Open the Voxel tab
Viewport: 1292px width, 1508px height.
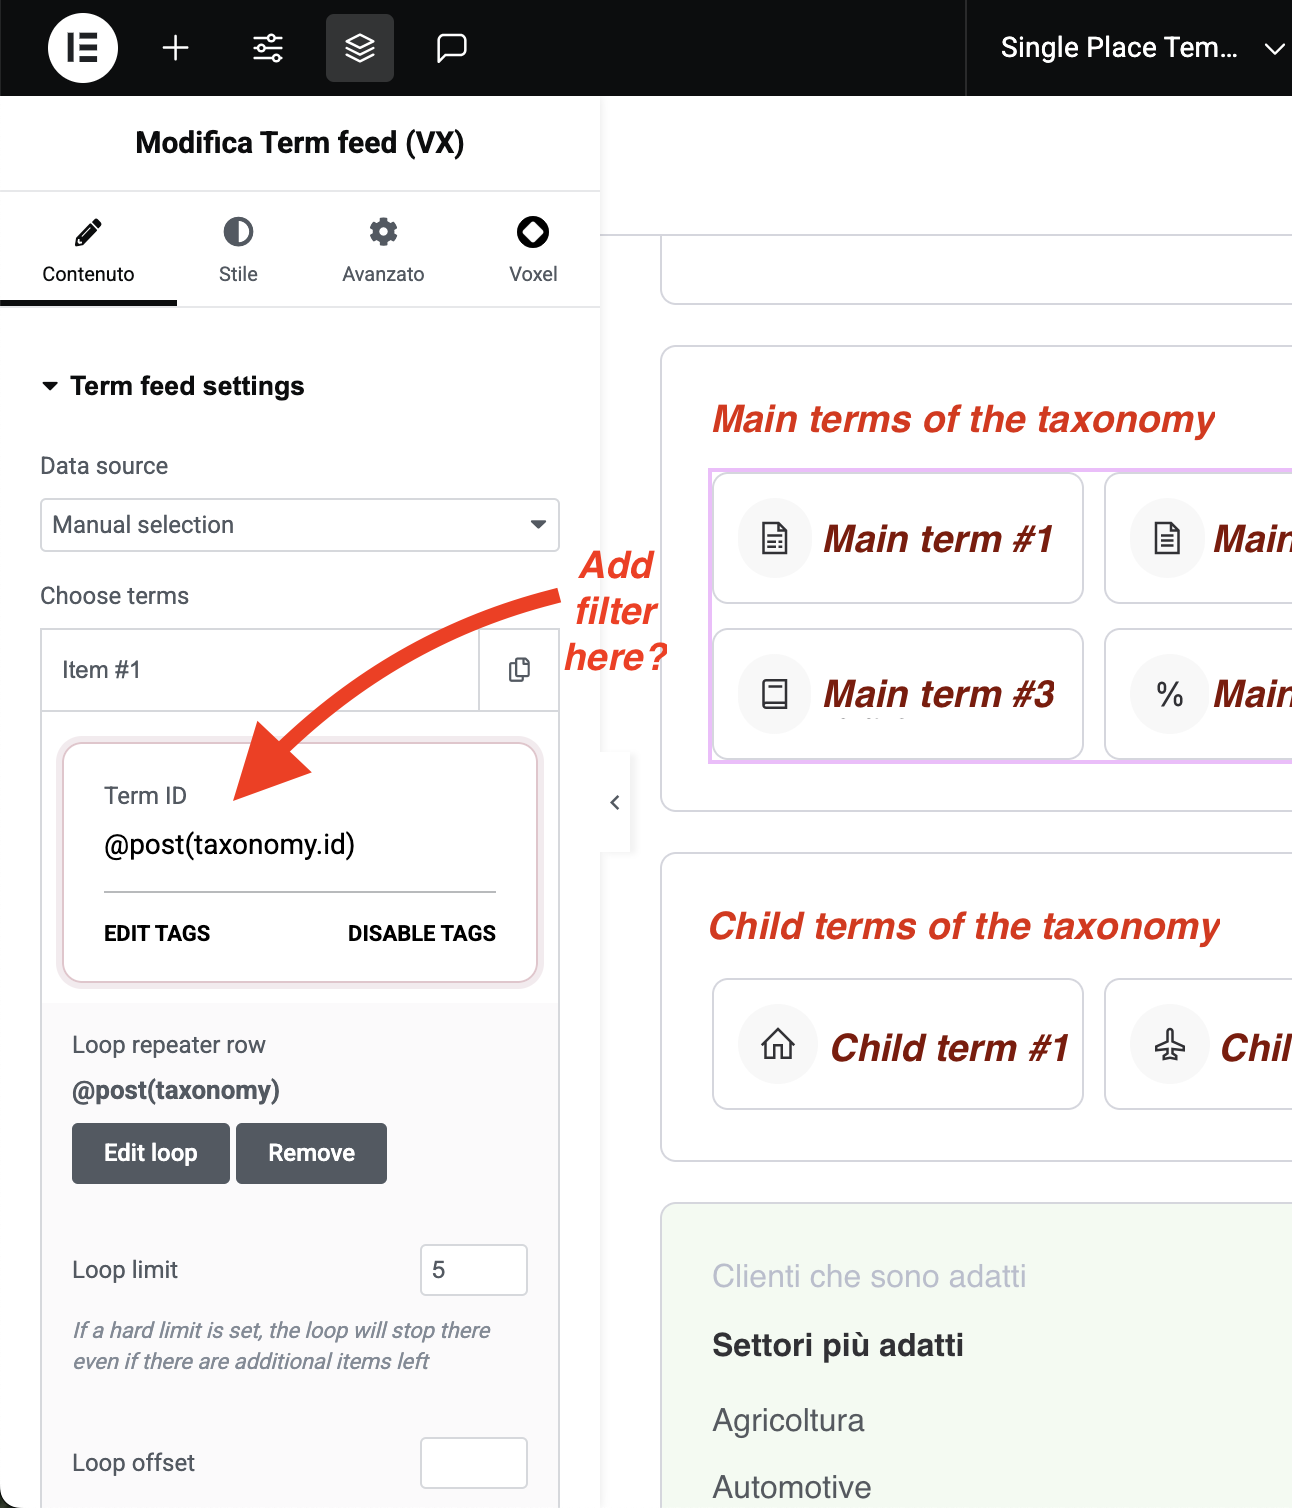(x=533, y=248)
